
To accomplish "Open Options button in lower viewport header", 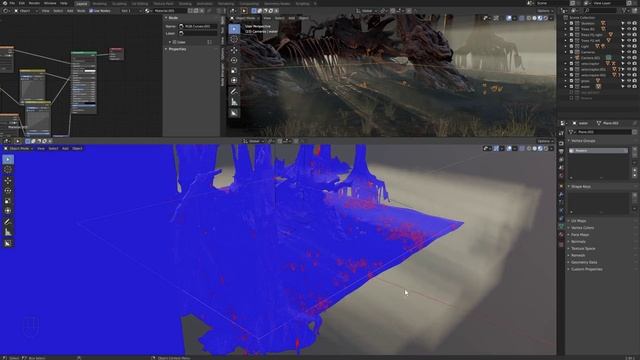I will (545, 141).
